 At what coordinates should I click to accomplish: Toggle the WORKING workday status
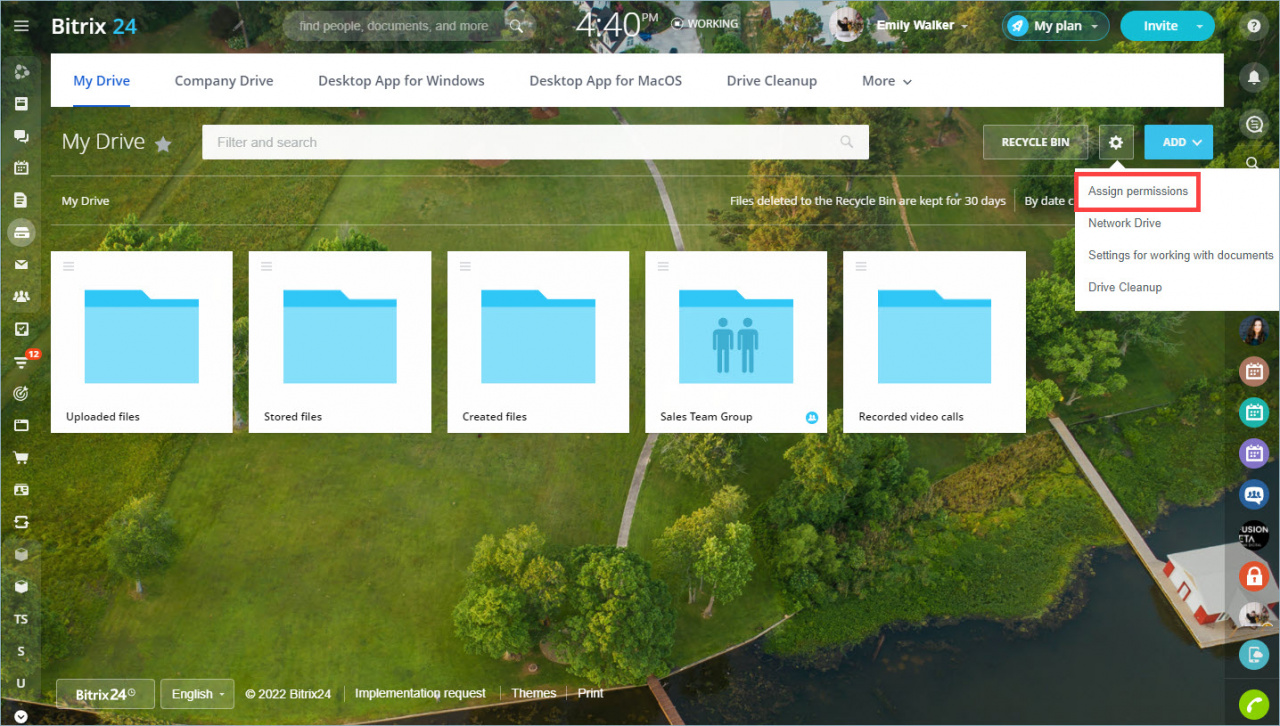705,23
